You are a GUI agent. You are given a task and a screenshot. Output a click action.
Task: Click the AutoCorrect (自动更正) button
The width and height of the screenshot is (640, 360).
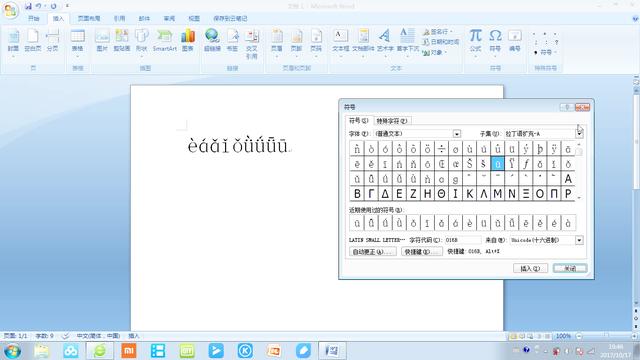click(x=373, y=252)
